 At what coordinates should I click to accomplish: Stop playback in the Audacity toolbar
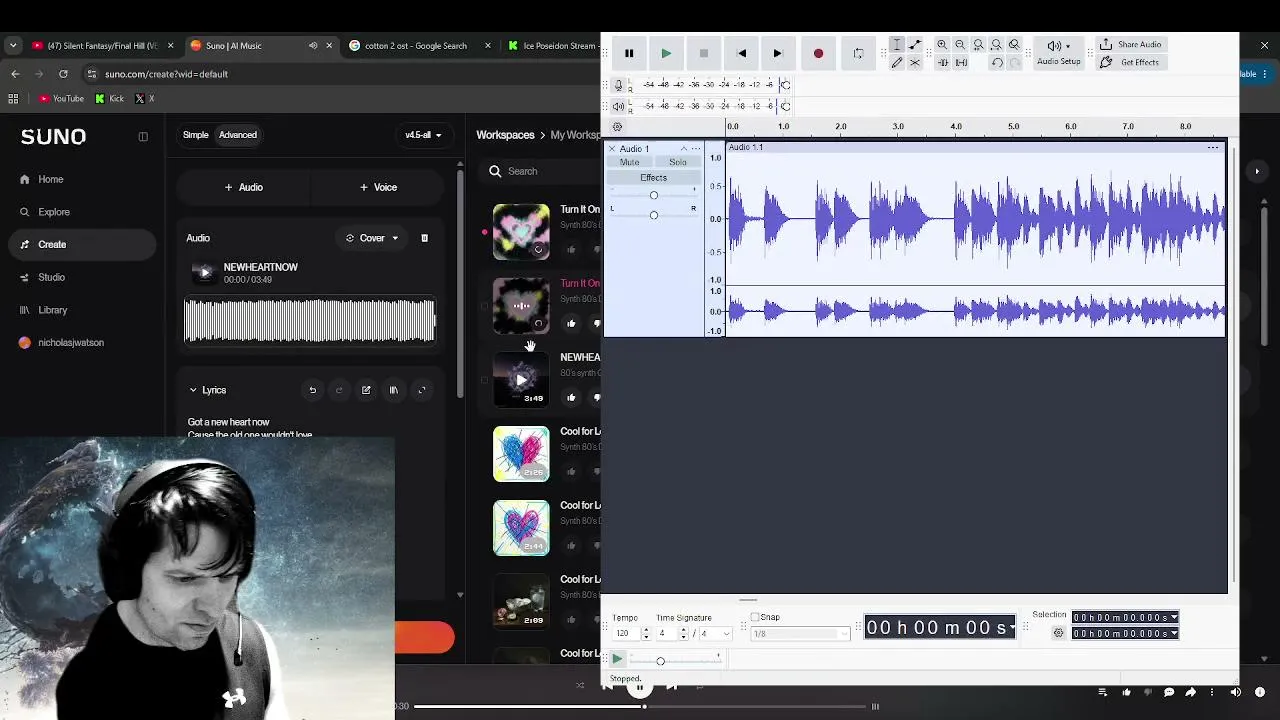pyautogui.click(x=704, y=53)
